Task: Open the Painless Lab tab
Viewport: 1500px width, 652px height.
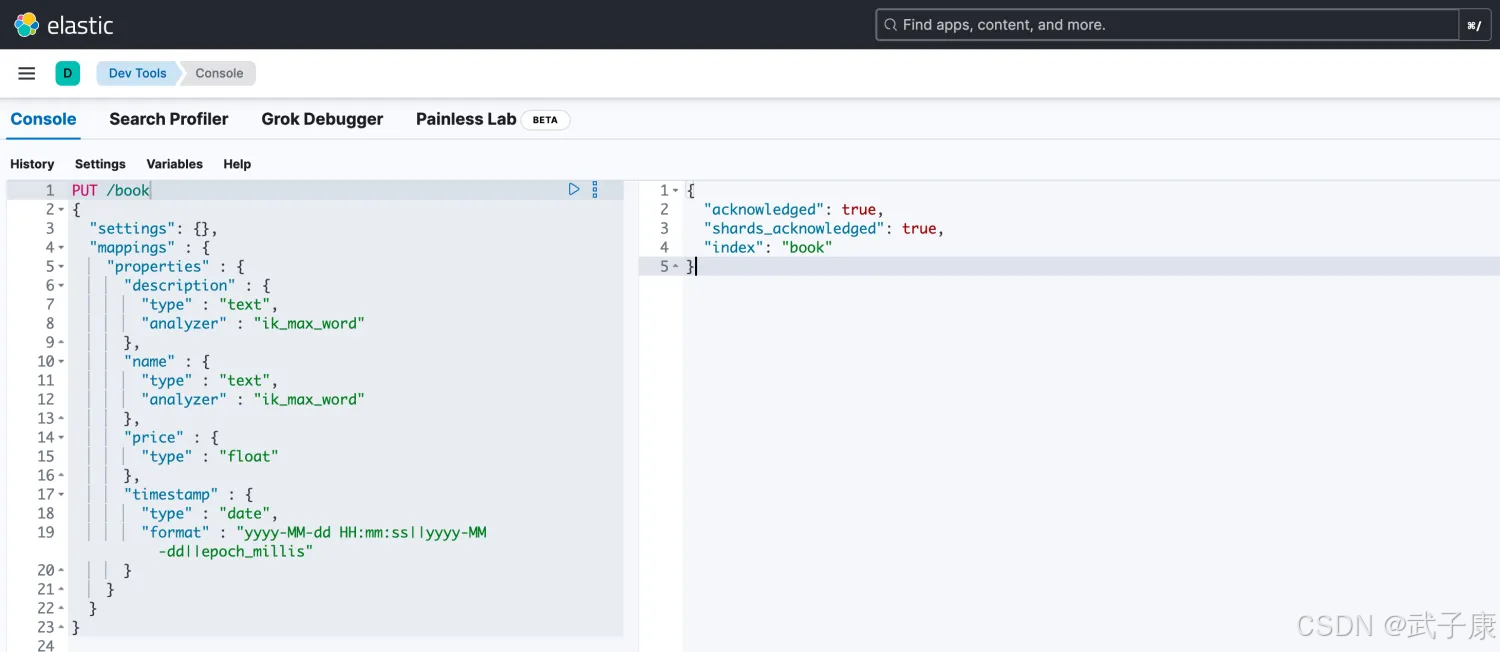Action: pyautogui.click(x=466, y=119)
